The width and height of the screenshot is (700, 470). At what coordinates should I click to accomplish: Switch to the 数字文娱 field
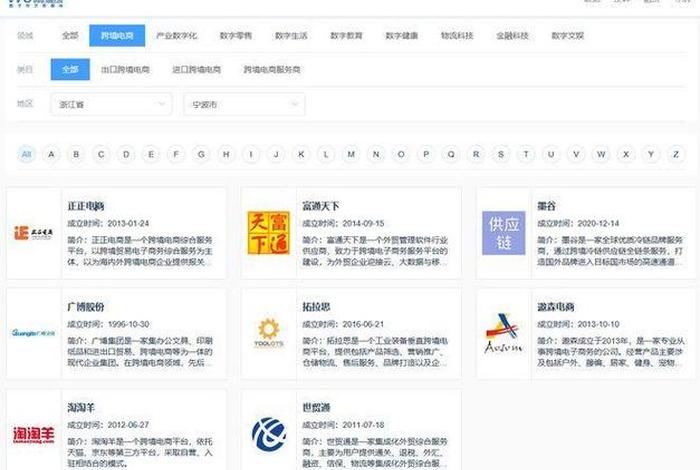tap(567, 36)
